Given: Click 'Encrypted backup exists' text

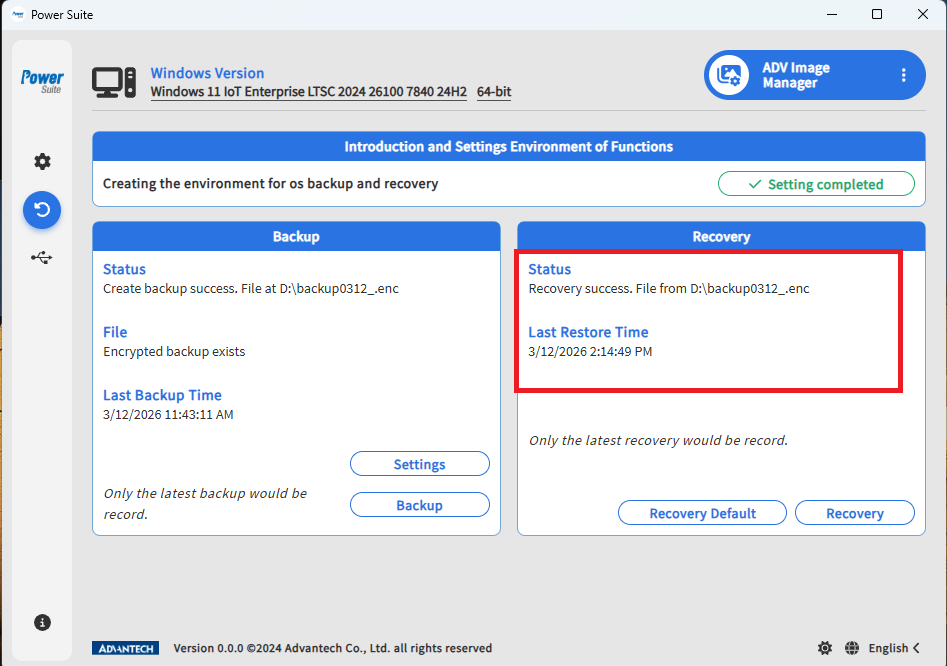Looking at the screenshot, I should (174, 351).
